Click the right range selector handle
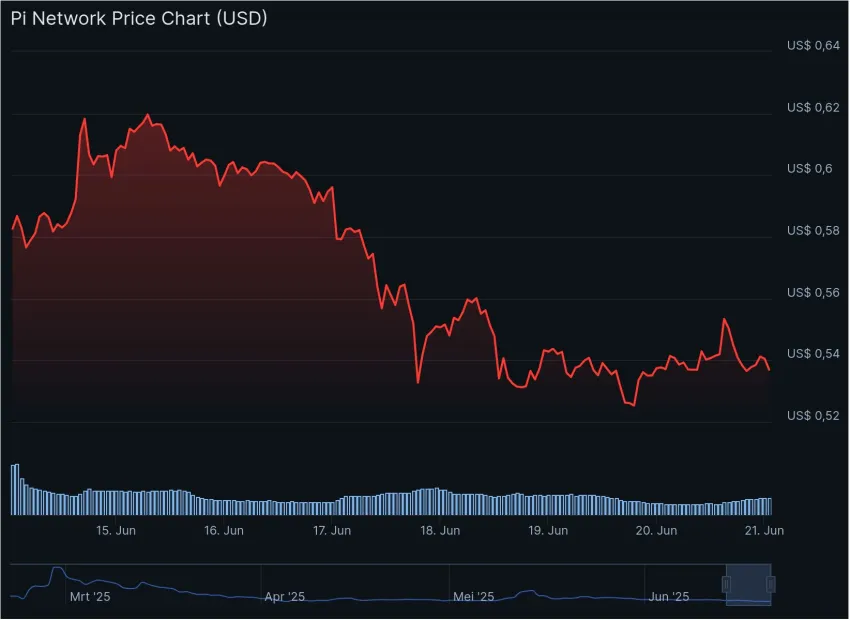The height and width of the screenshot is (620, 850). (x=771, y=583)
